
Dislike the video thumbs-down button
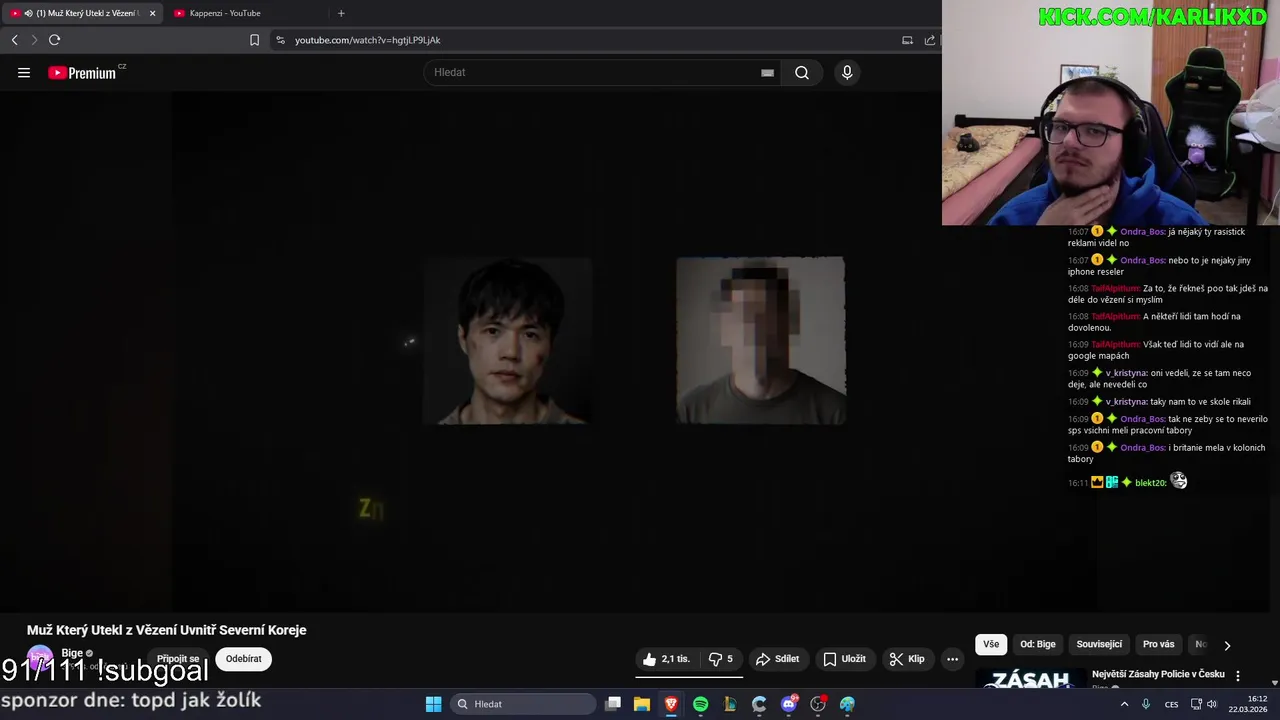click(720, 659)
